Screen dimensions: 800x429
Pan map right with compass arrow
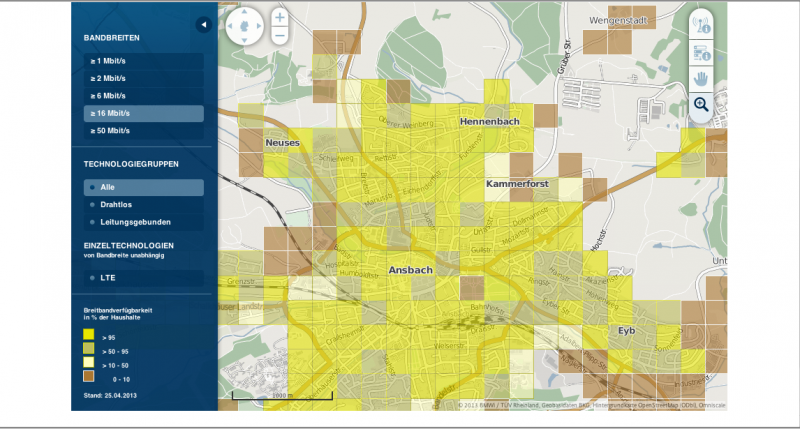tap(259, 27)
